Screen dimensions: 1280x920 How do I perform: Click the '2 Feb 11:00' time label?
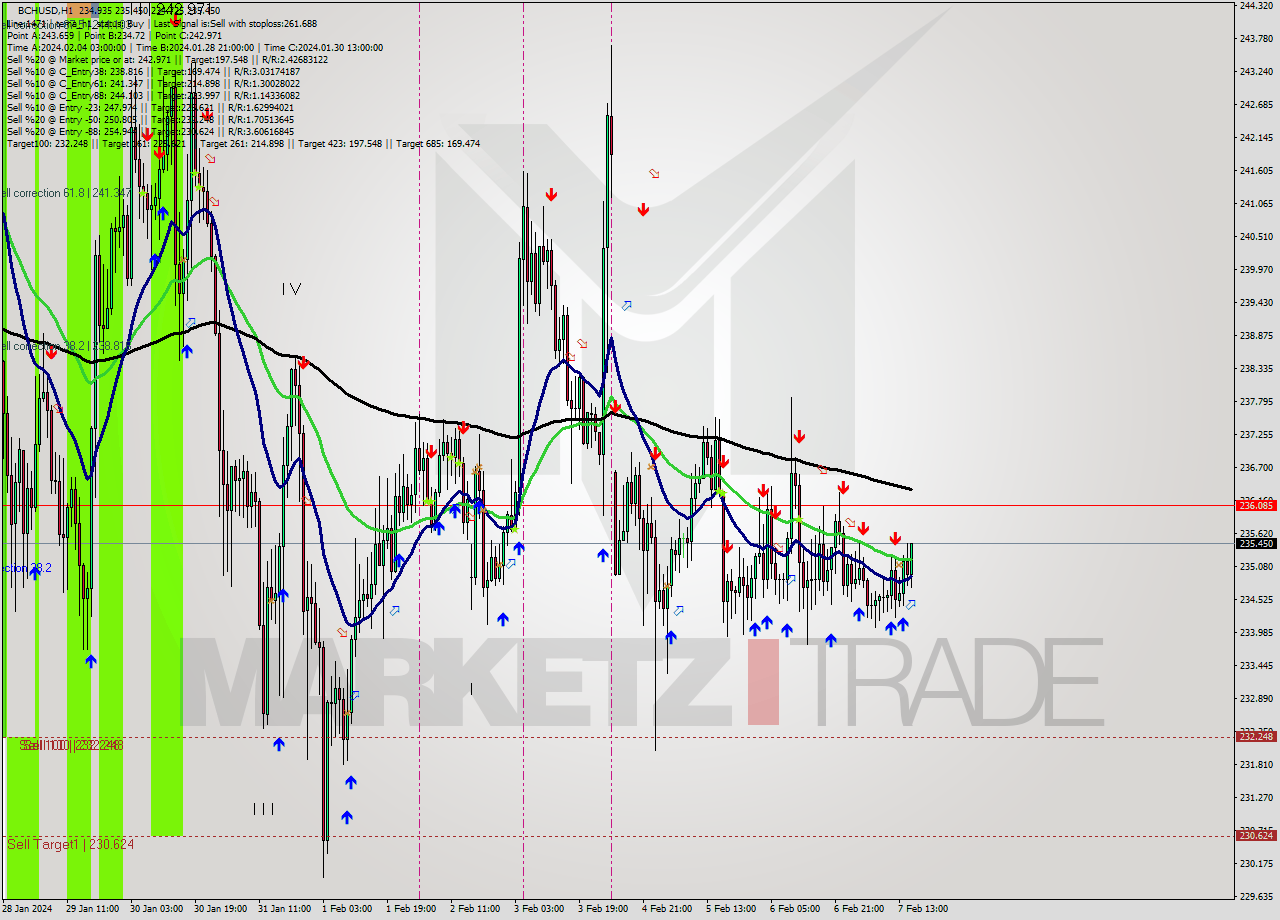[x=475, y=909]
